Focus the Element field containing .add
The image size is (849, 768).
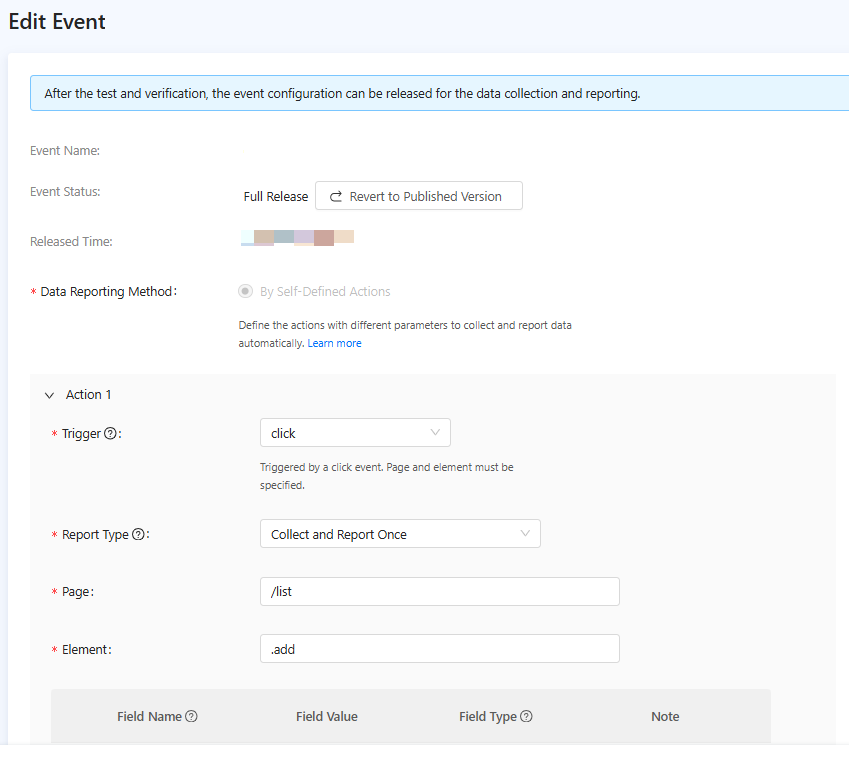439,649
